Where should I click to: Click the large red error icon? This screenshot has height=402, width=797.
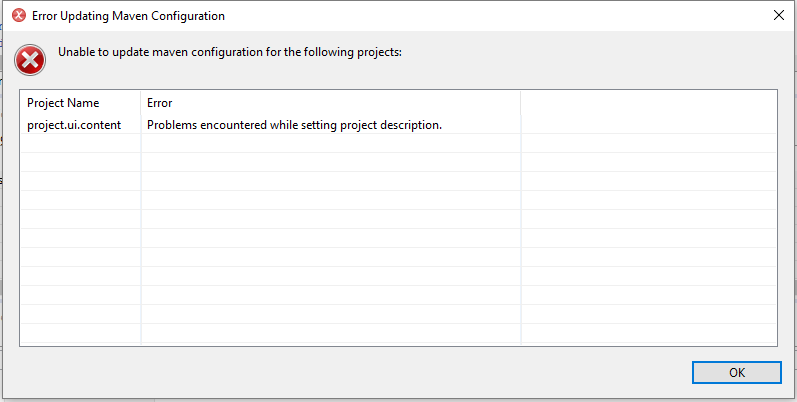pyautogui.click(x=31, y=60)
